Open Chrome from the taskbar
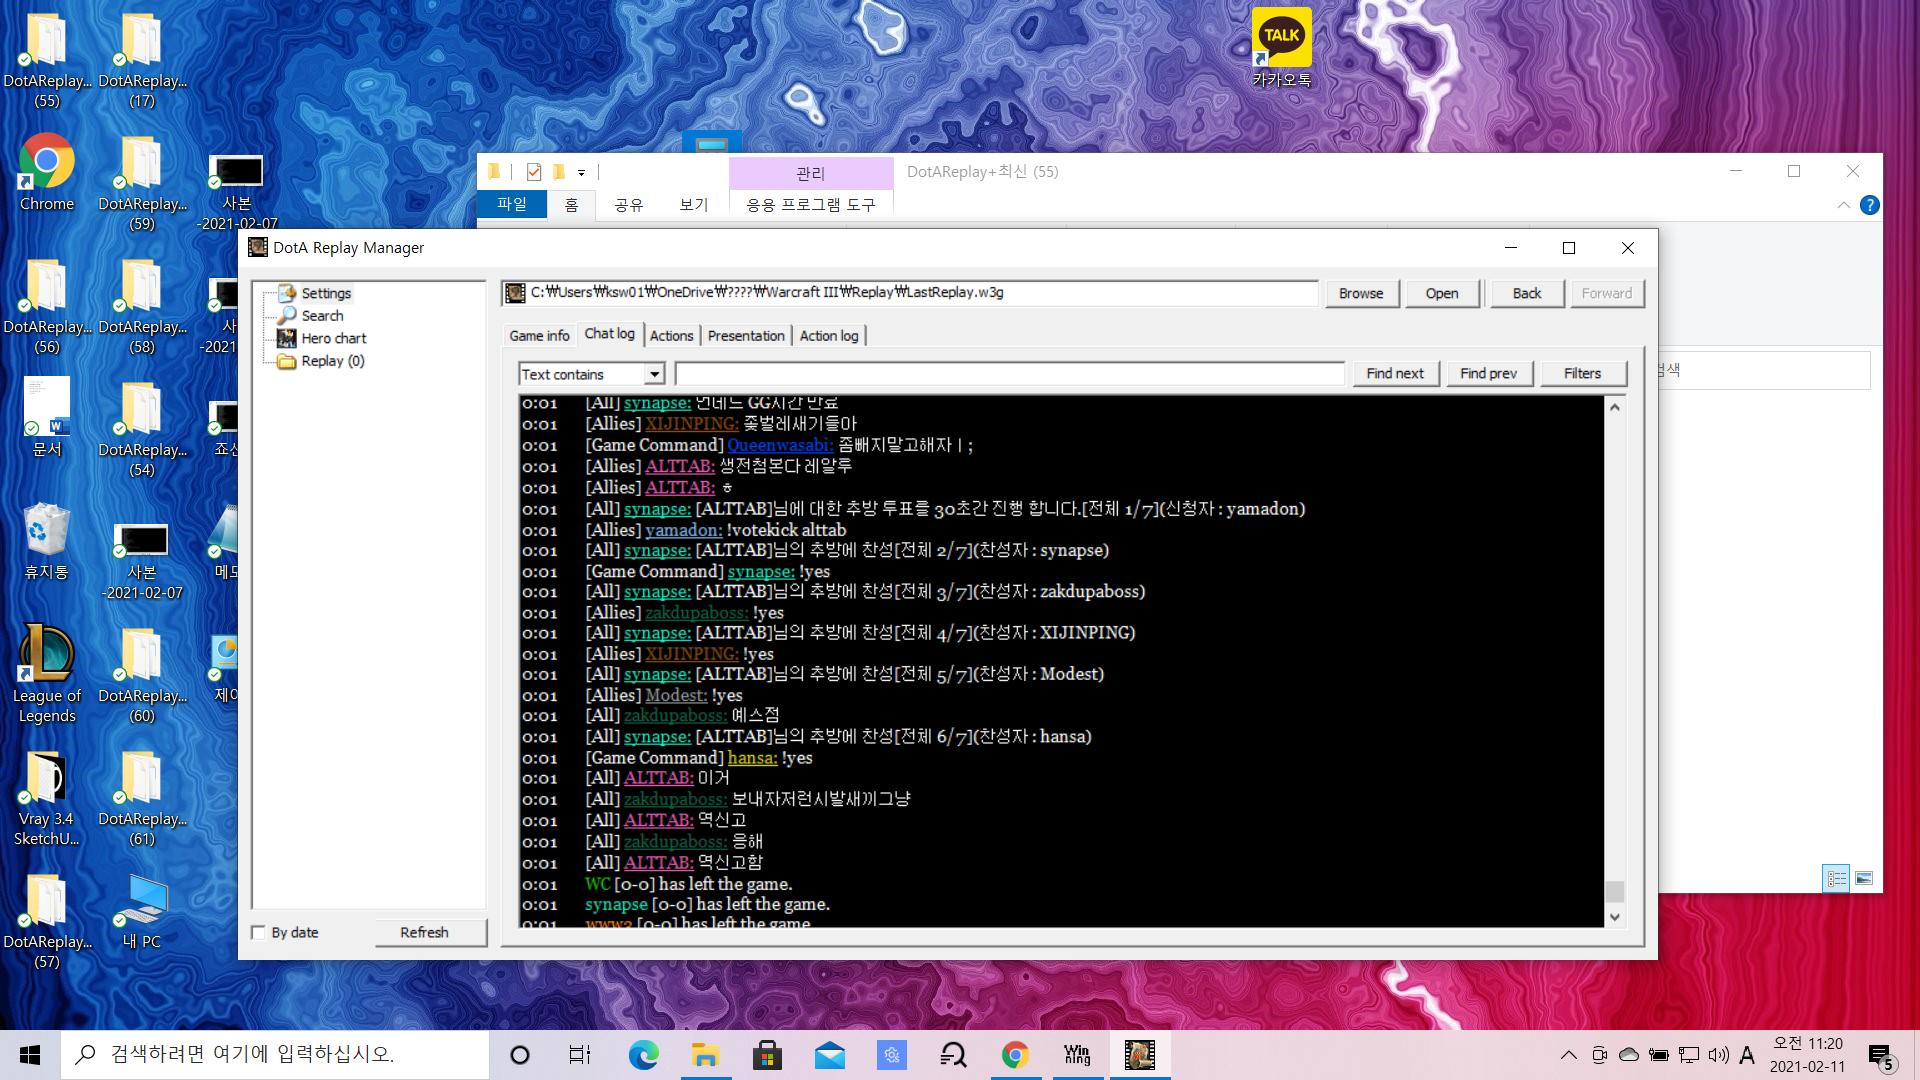 point(1015,1055)
